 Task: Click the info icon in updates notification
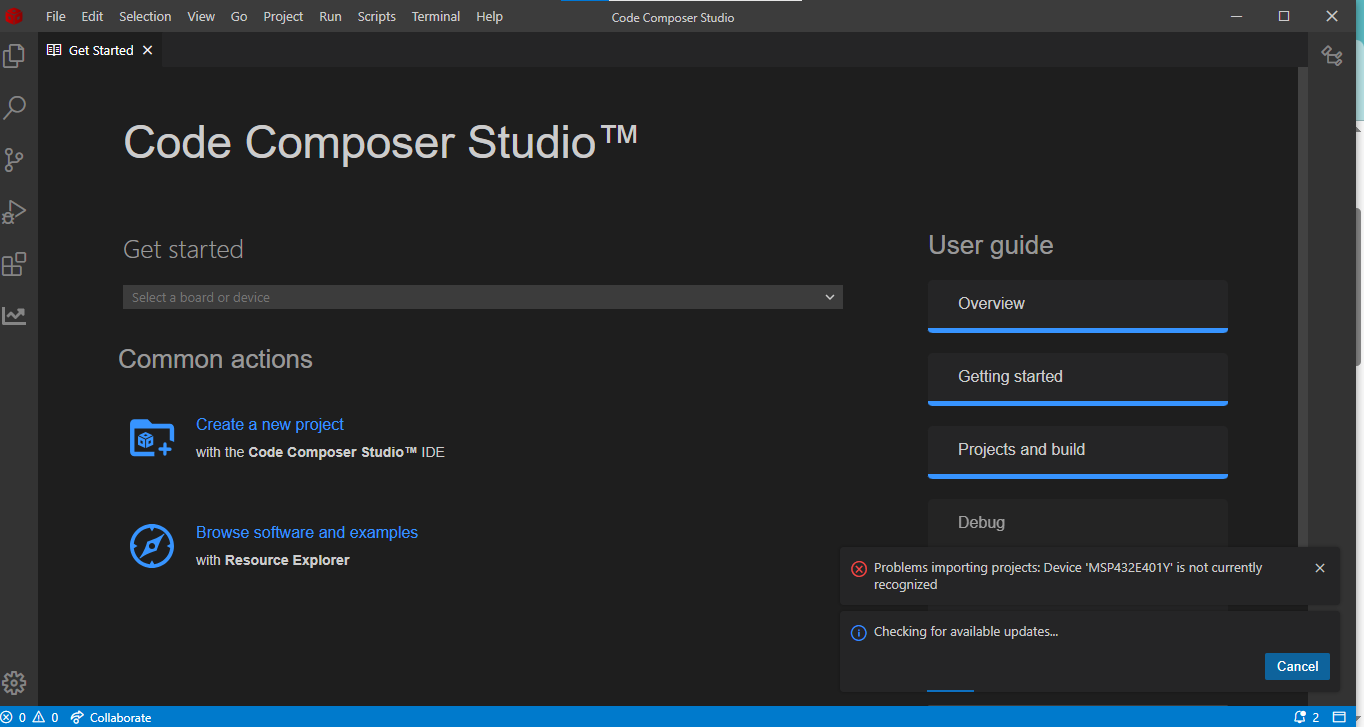pyautogui.click(x=858, y=632)
